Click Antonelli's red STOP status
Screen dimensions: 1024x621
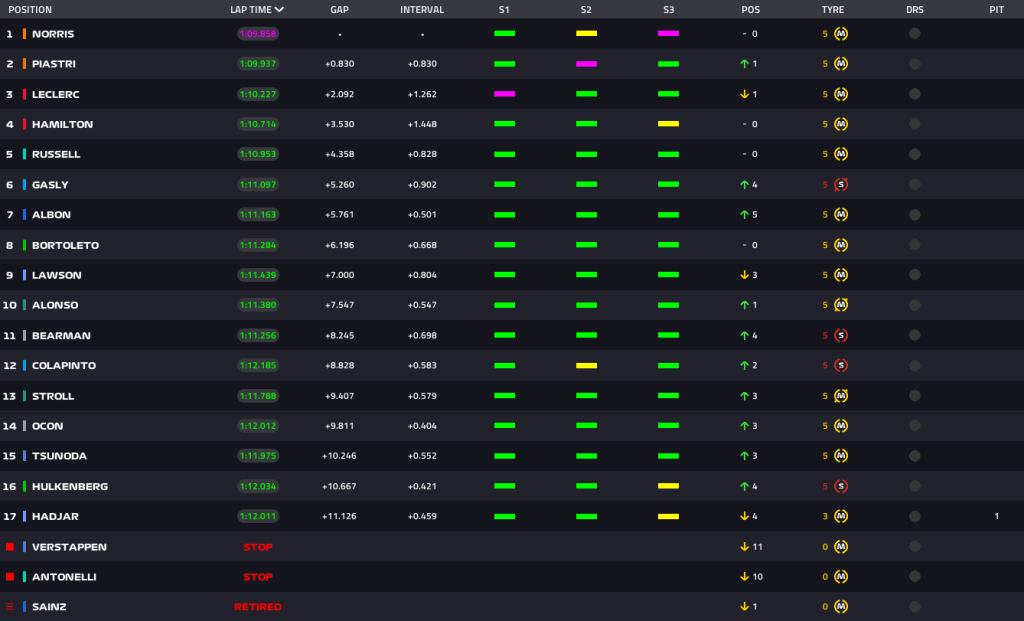tap(258, 577)
